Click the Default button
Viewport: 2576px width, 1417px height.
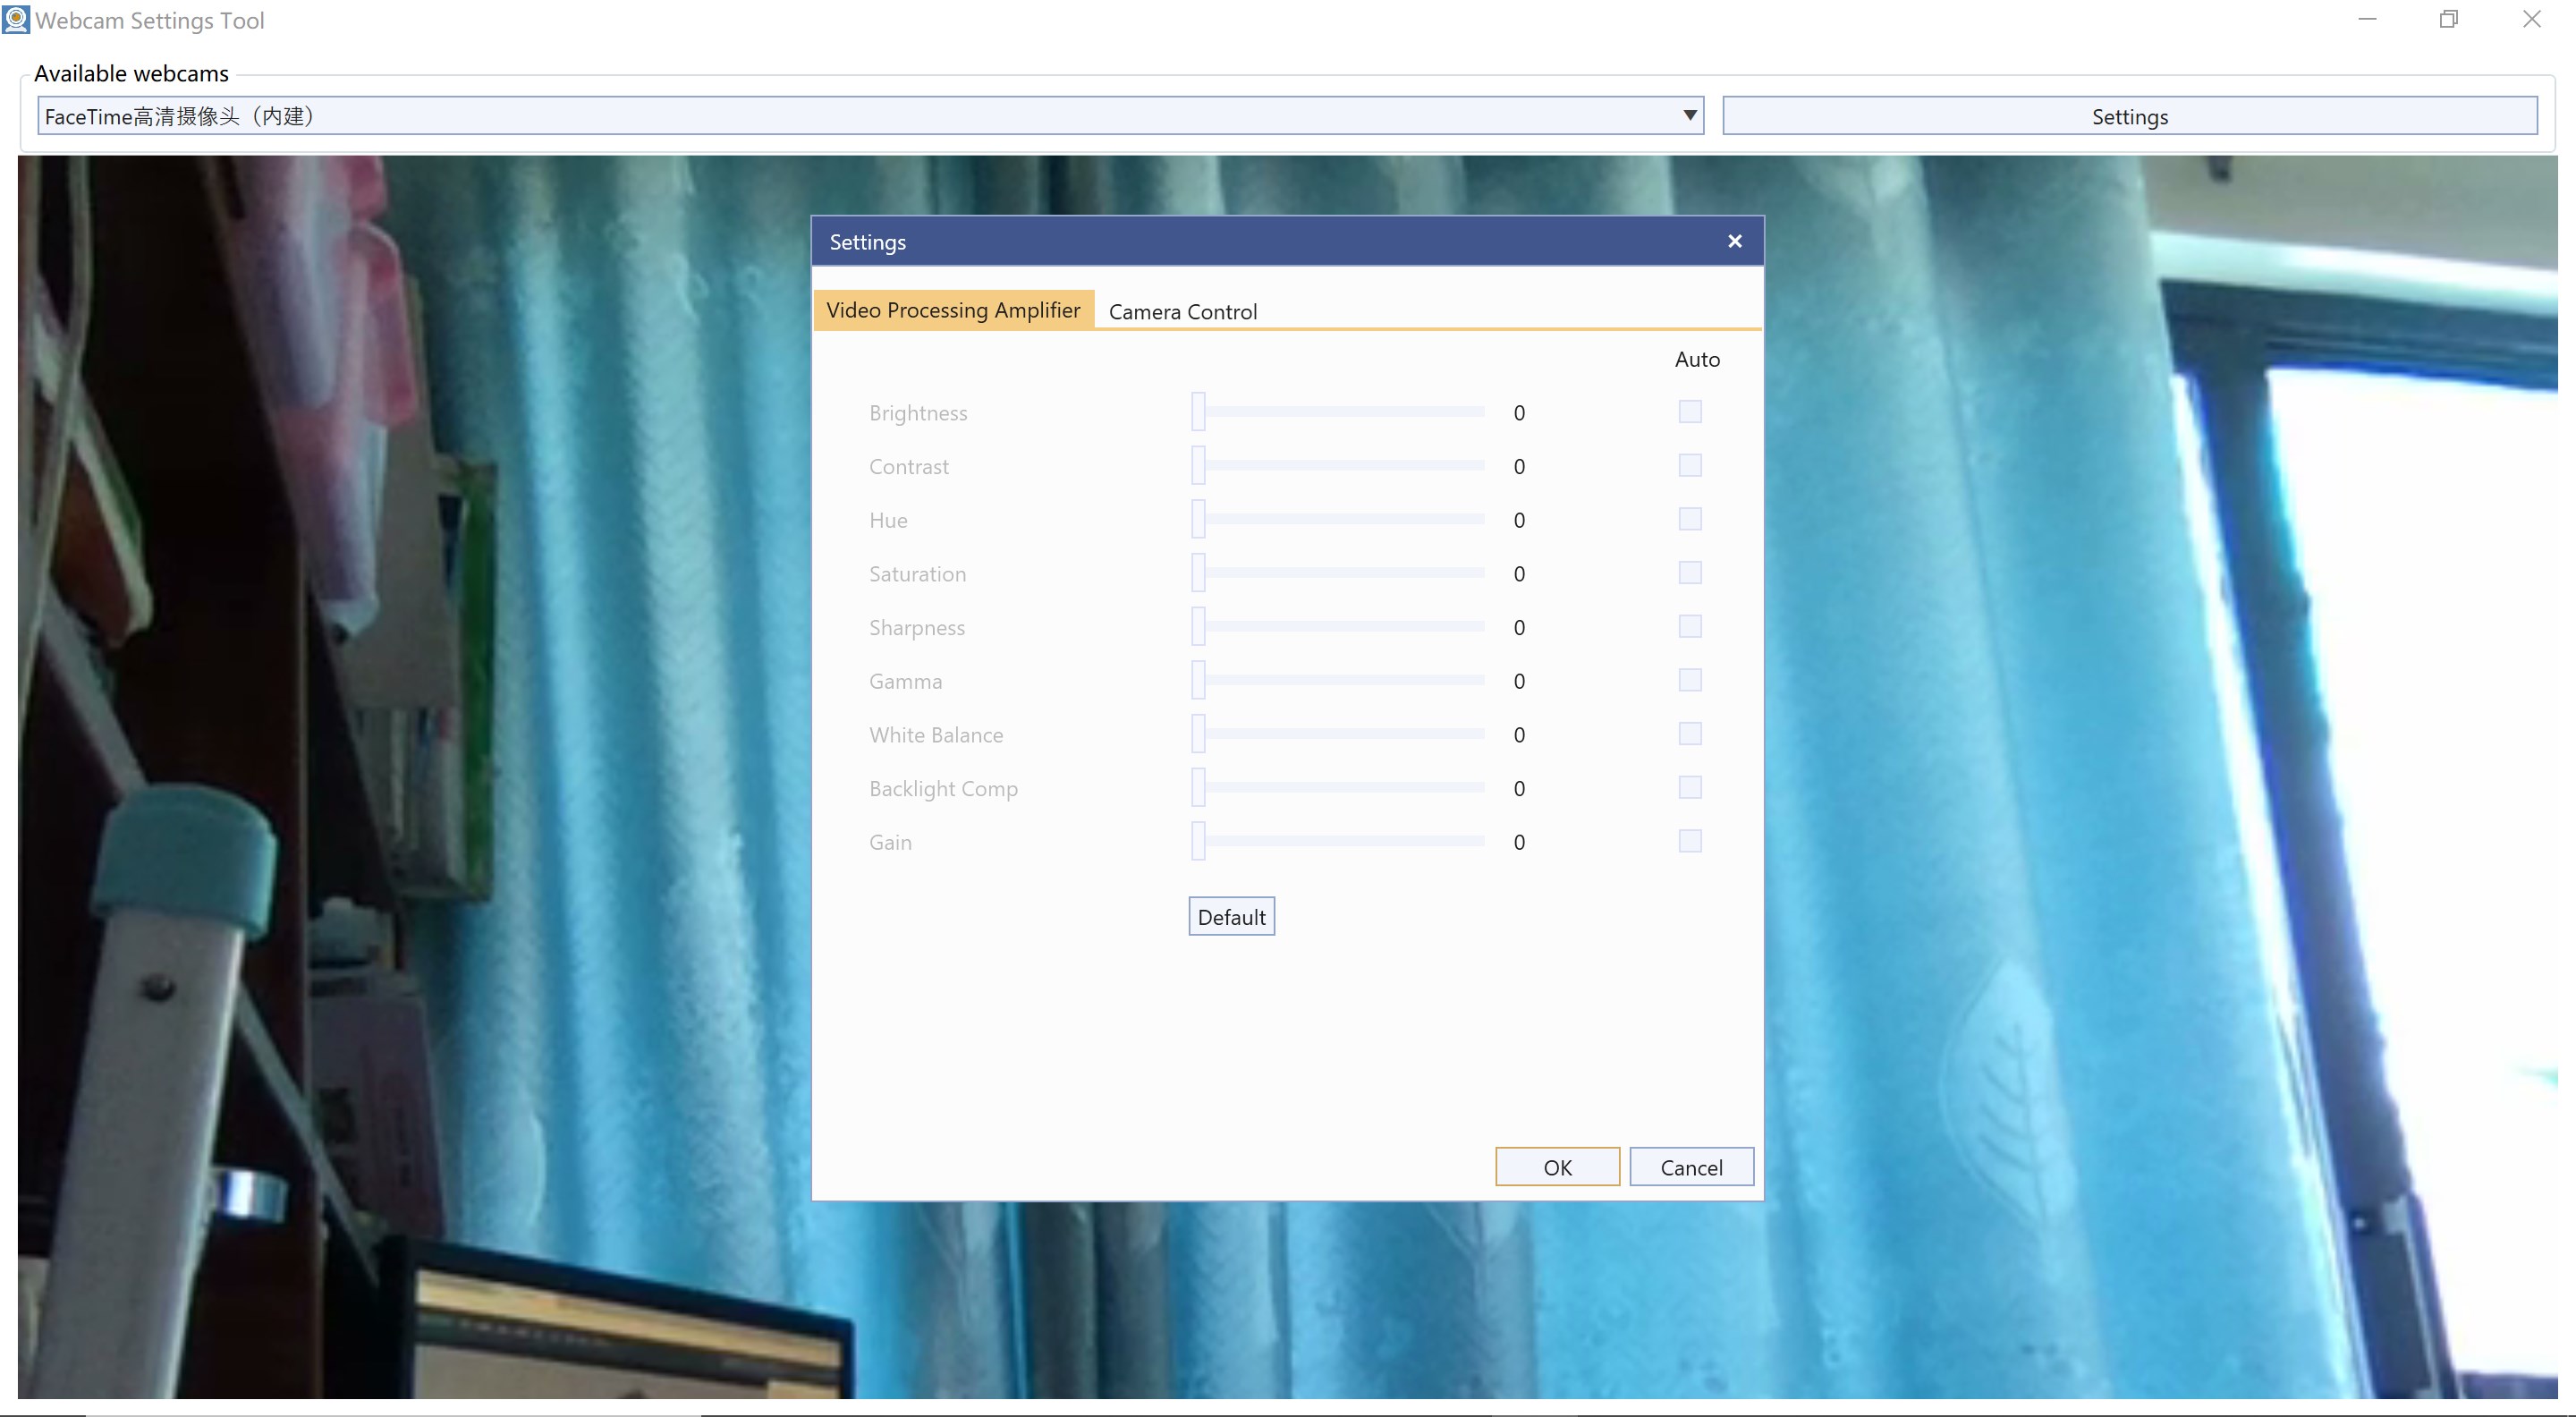coord(1231,916)
